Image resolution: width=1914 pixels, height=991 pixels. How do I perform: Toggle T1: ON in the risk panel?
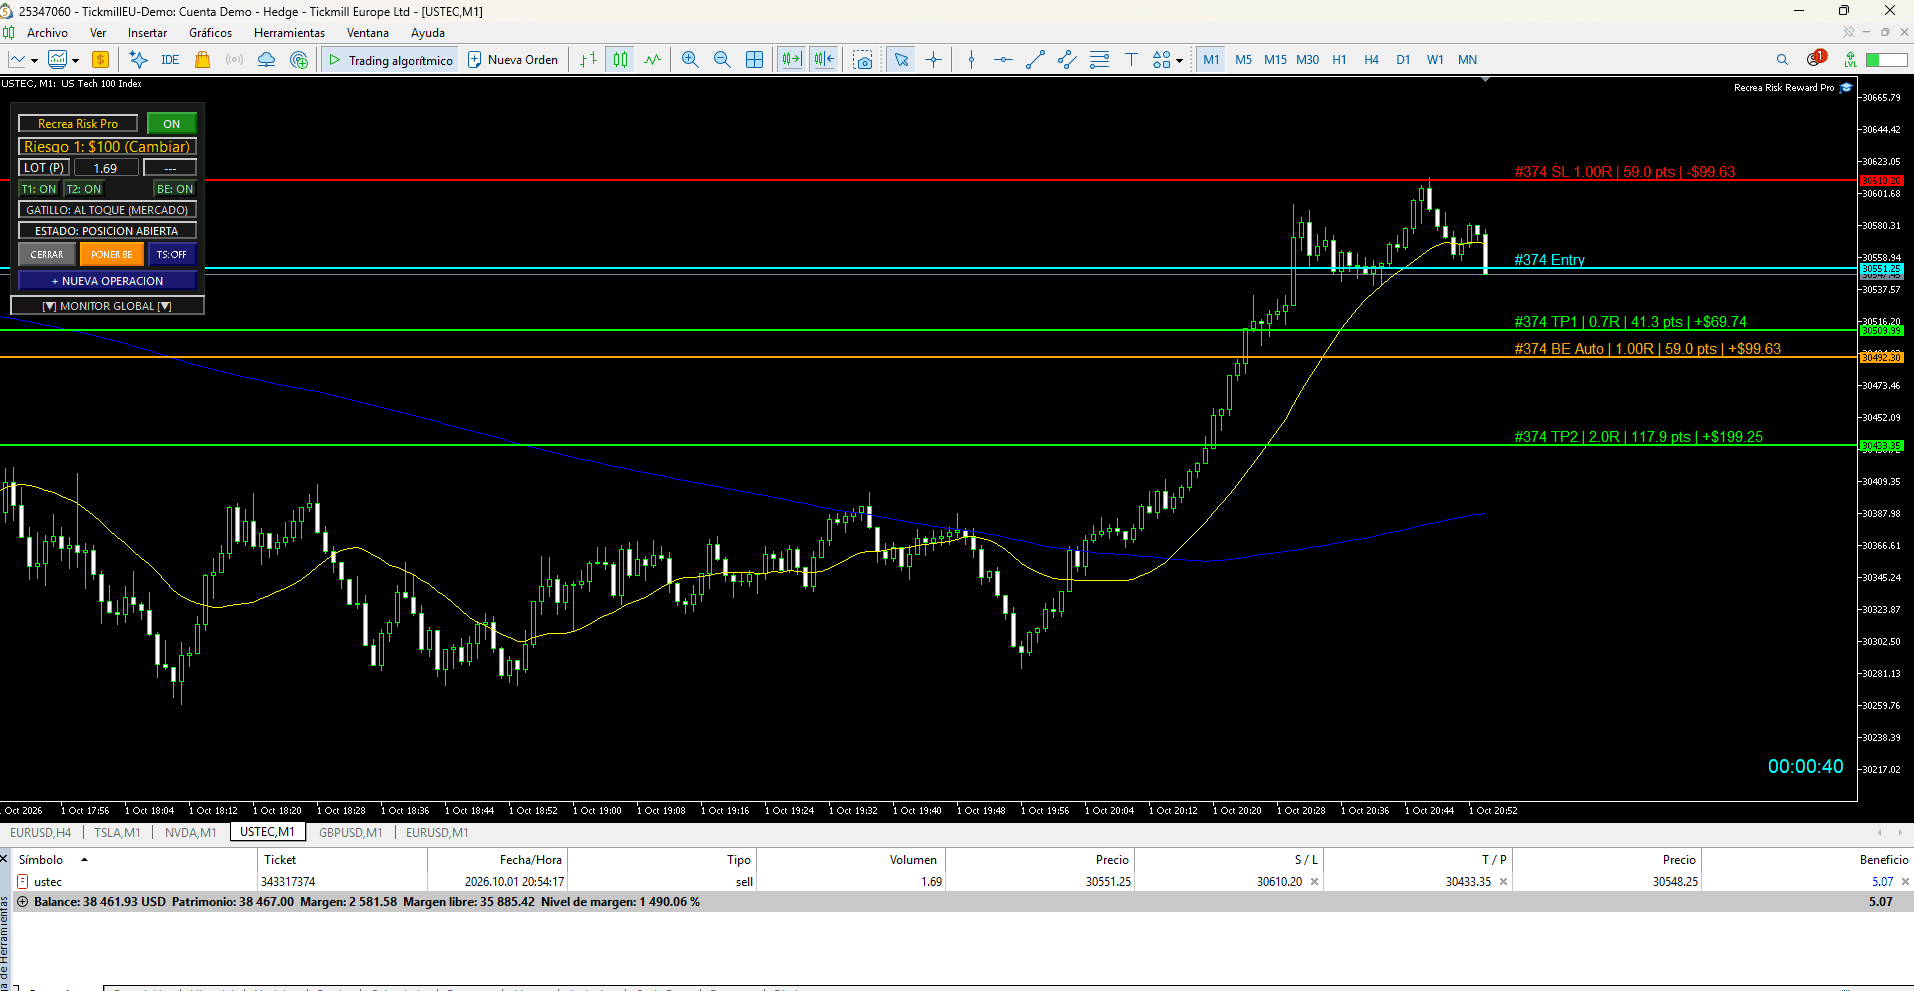(x=39, y=189)
